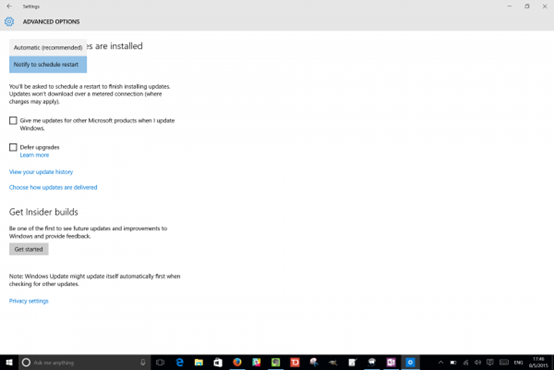Screen dimensions: 554x370
Task: Open View your update history link
Action: click(x=41, y=172)
